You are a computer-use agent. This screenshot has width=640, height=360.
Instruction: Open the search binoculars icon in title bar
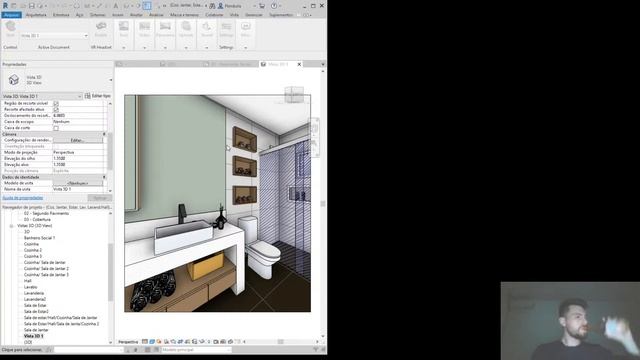point(212,6)
